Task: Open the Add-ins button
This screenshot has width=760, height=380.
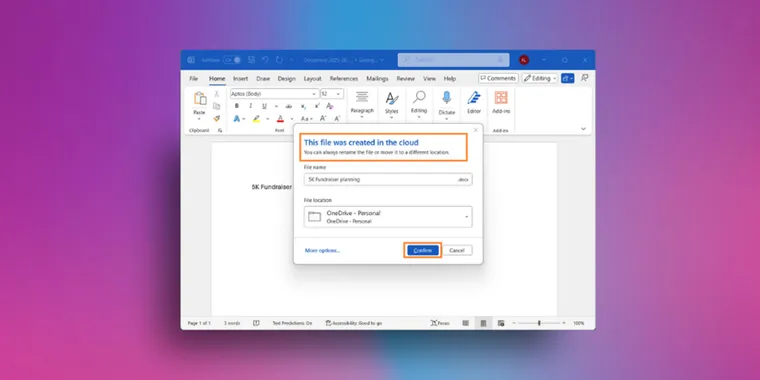Action: (501, 103)
